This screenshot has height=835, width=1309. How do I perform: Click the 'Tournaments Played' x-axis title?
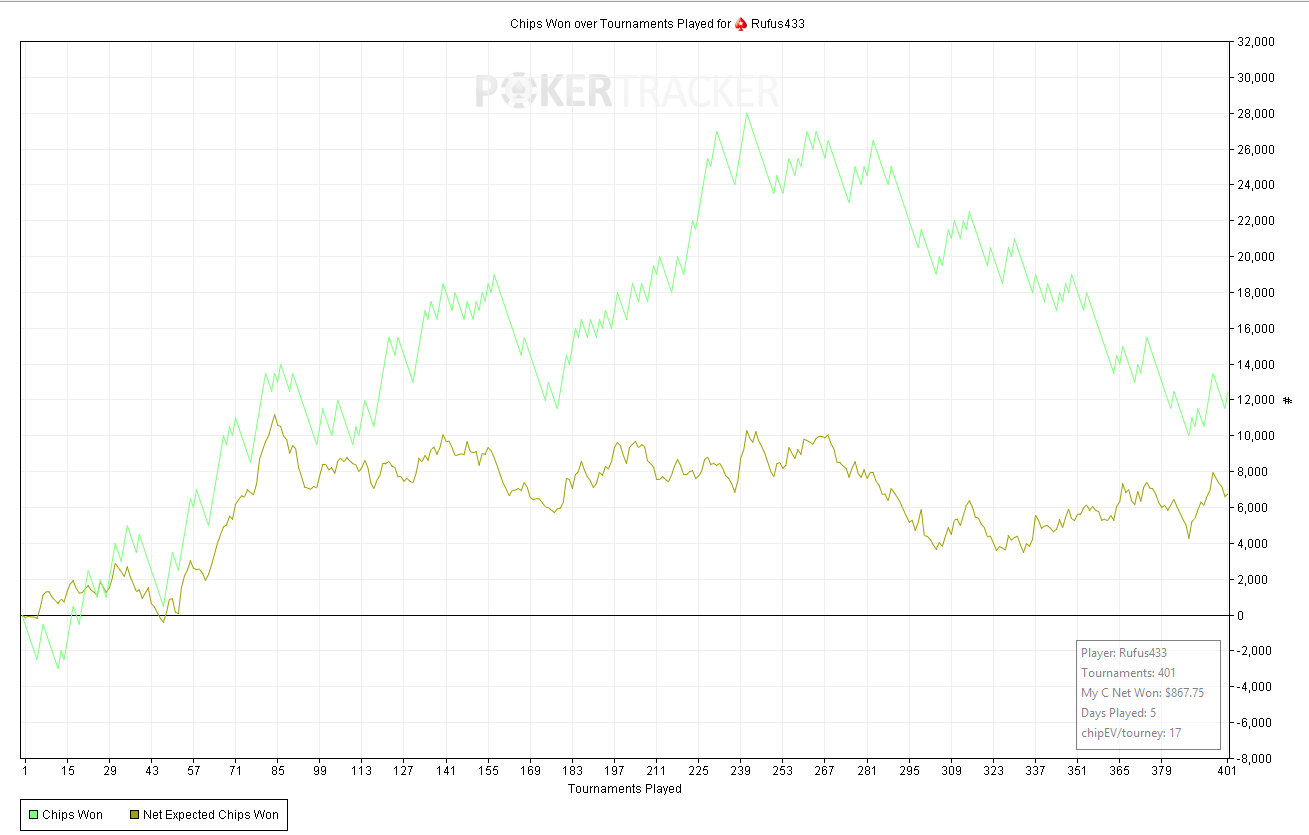pos(625,789)
